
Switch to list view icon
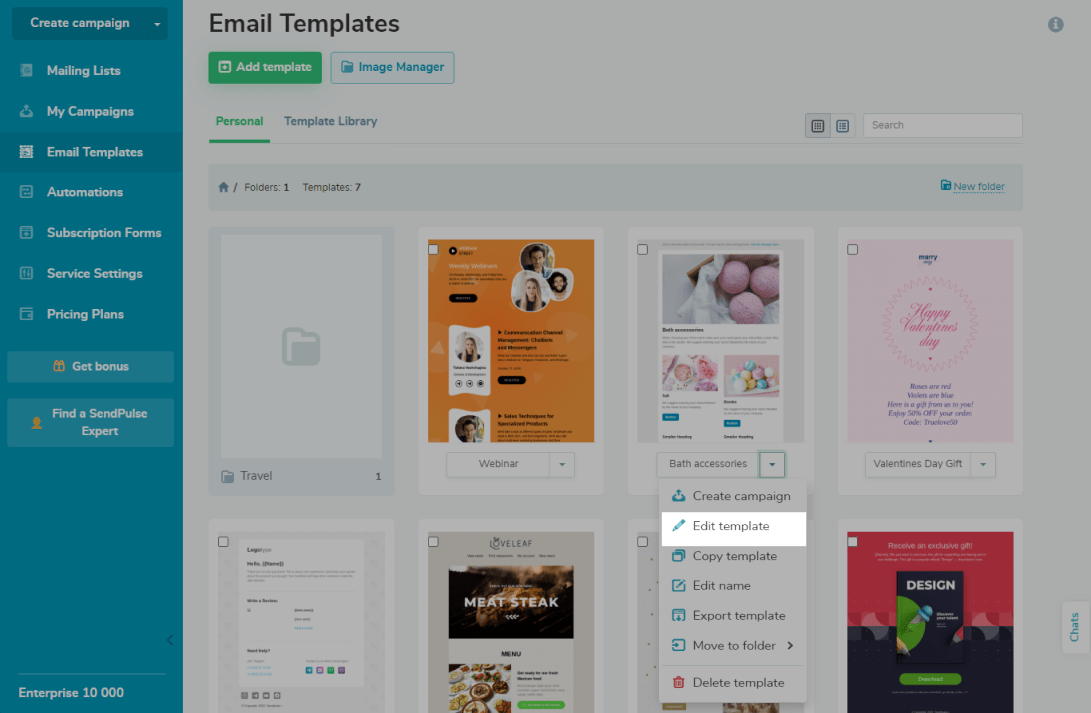tap(843, 126)
